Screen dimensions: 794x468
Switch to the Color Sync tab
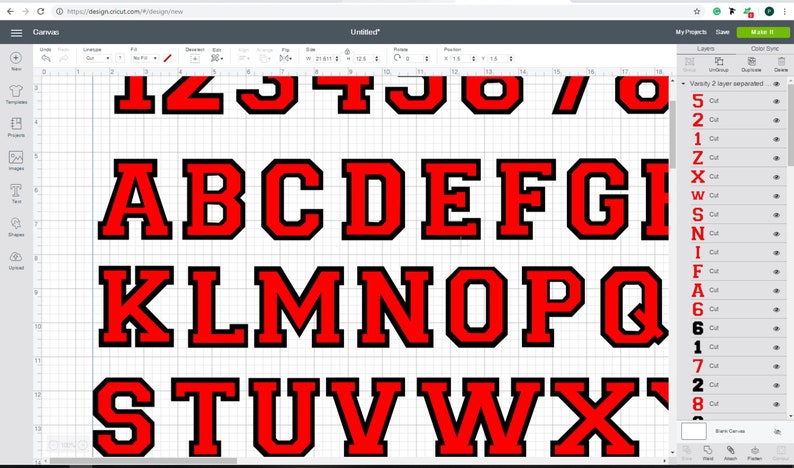pyautogui.click(x=765, y=49)
